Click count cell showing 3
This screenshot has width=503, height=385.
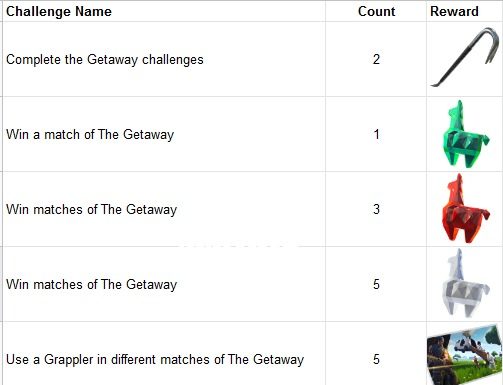[376, 209]
